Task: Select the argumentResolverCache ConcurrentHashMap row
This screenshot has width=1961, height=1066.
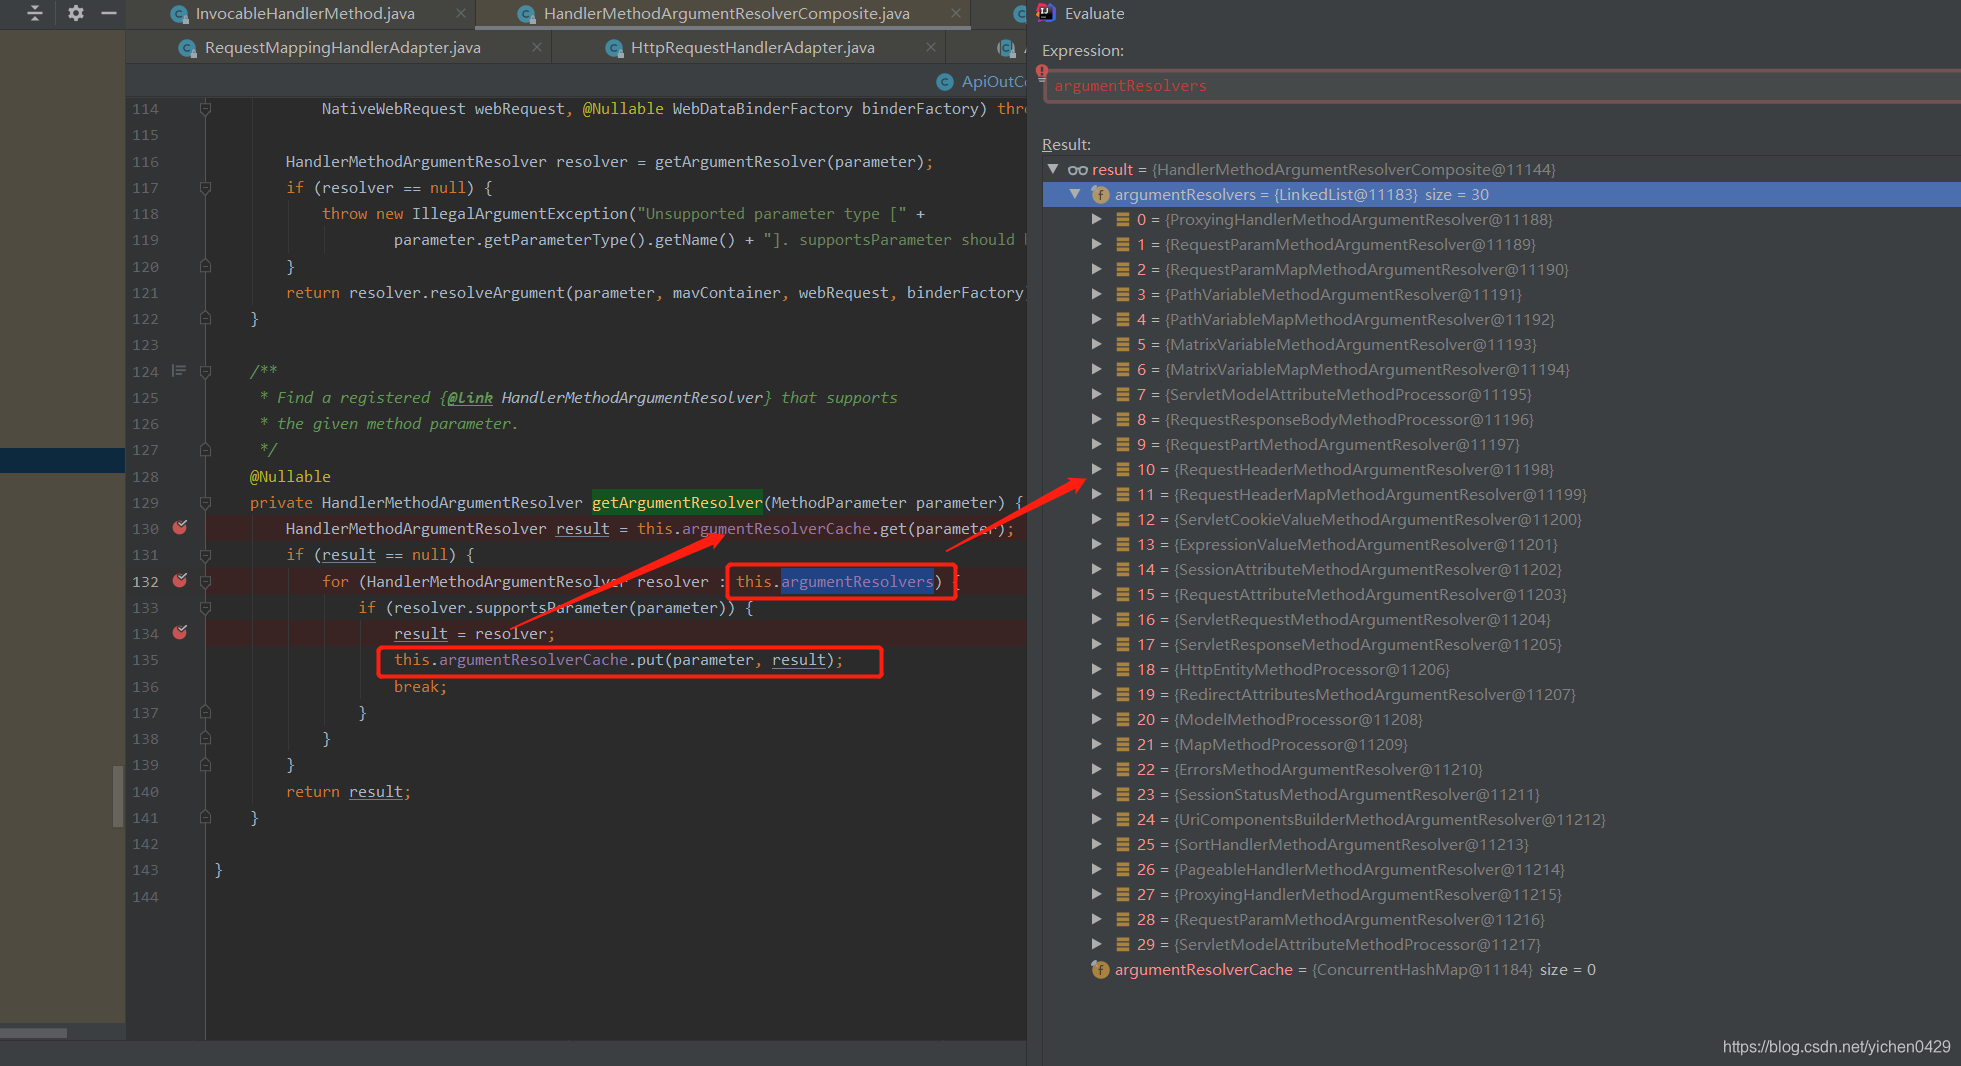Action: click(1500, 969)
